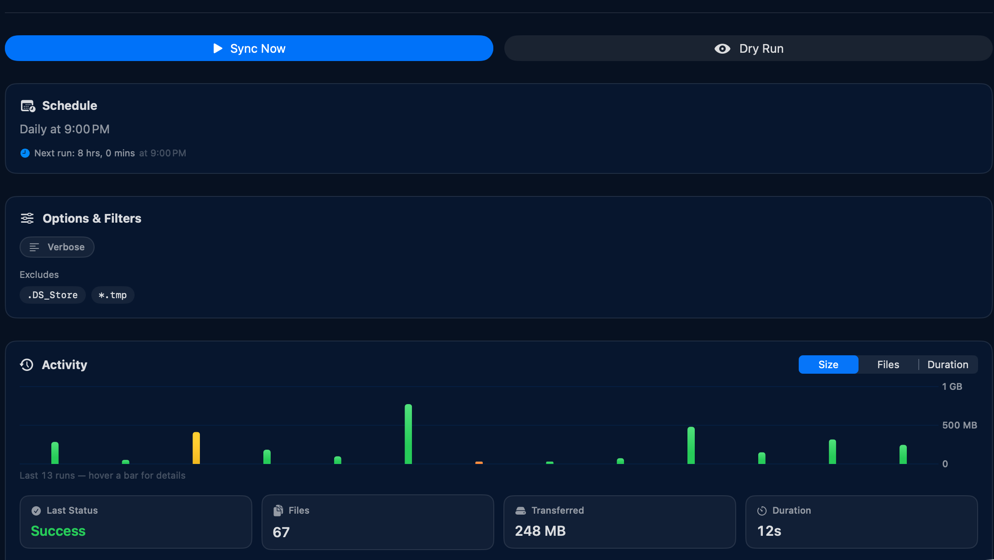
Task: Click the 67 files value
Action: click(281, 532)
